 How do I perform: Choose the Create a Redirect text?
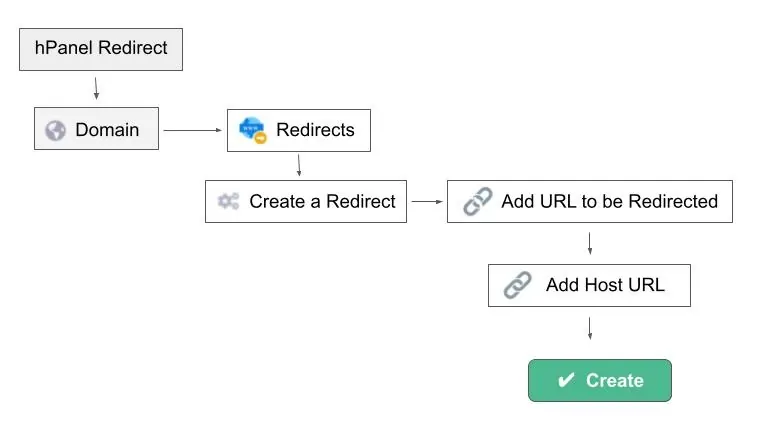322,201
